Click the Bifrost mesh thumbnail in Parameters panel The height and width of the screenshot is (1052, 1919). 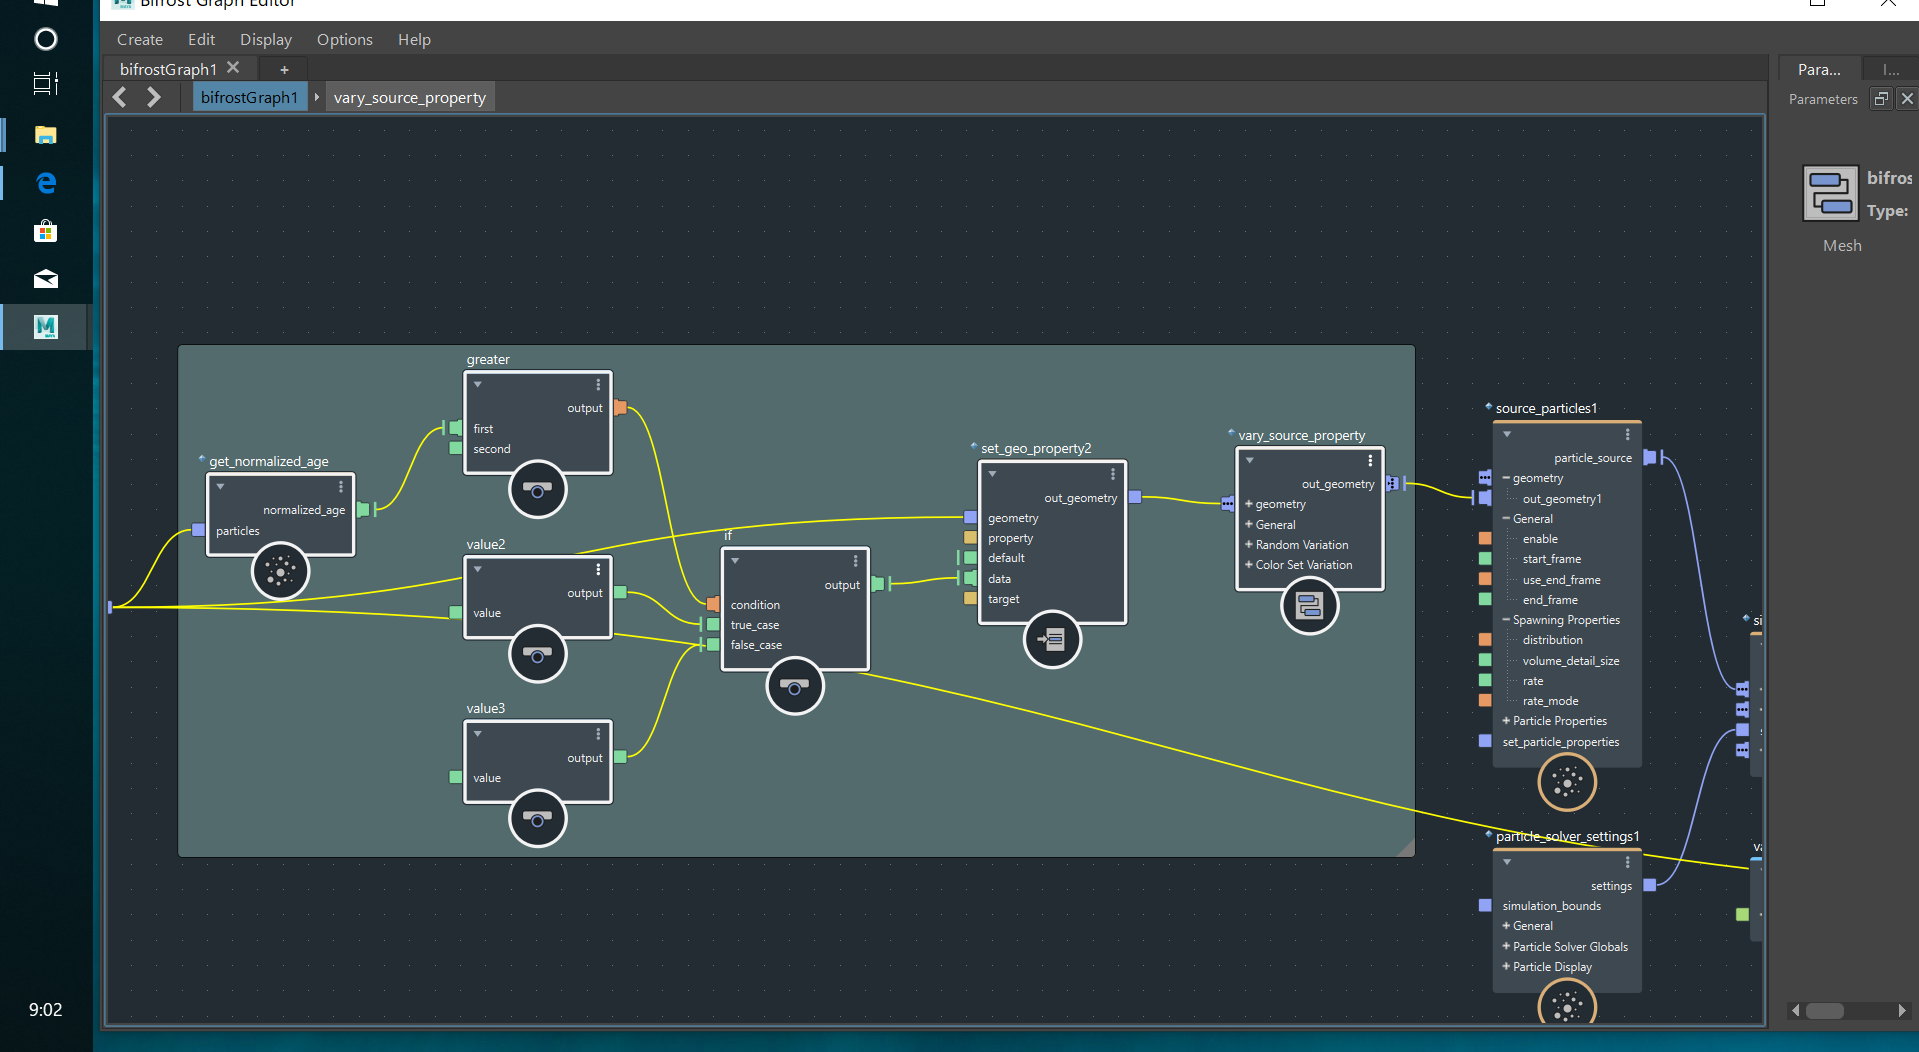click(x=1829, y=192)
